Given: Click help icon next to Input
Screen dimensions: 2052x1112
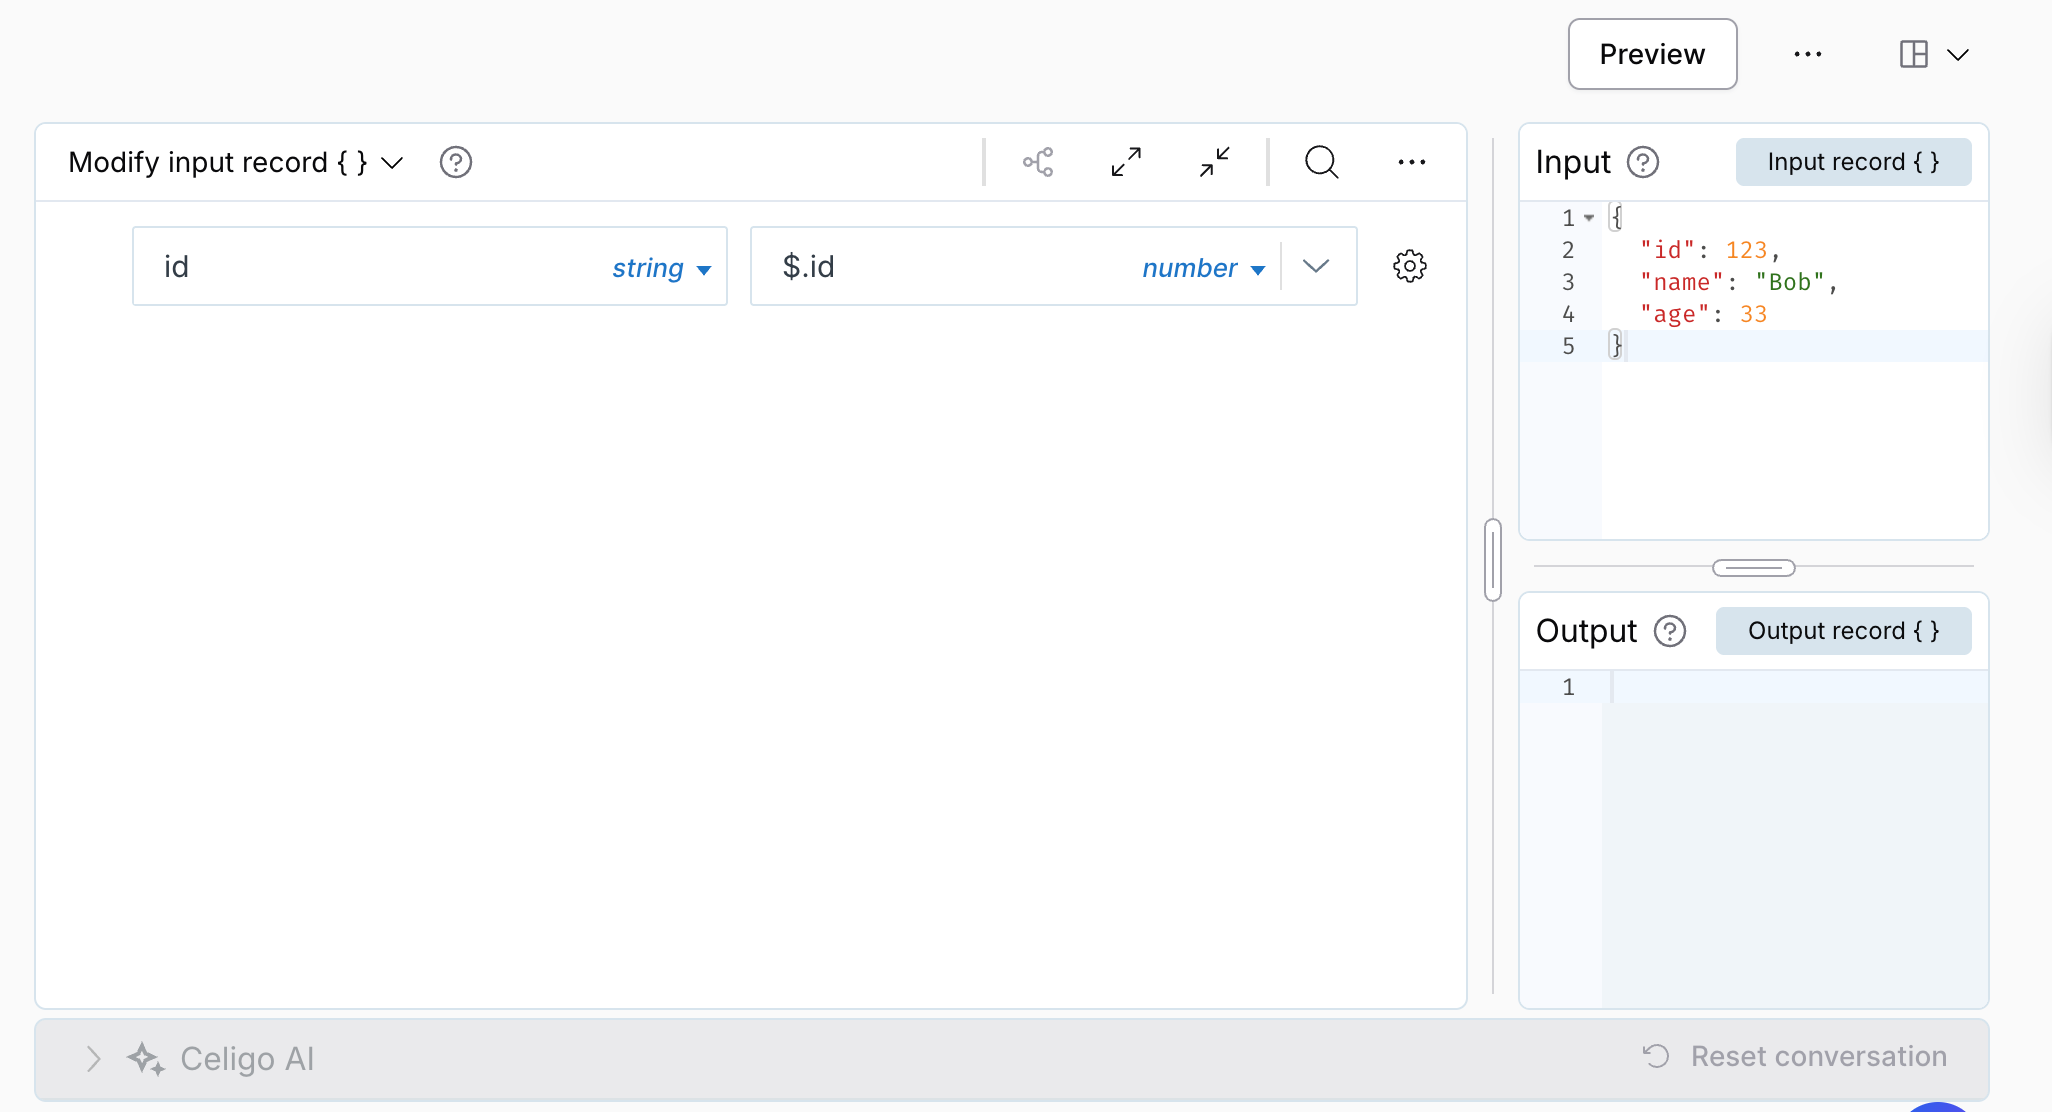Looking at the screenshot, I should click(1643, 162).
